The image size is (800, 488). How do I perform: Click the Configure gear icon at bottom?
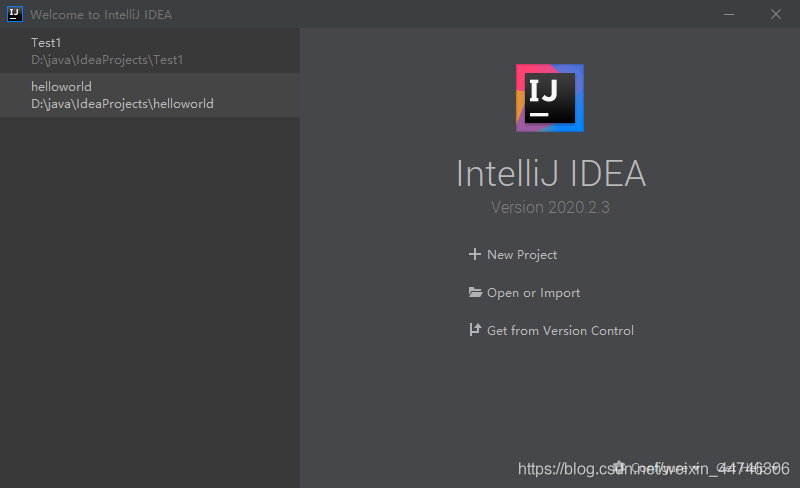click(620, 467)
